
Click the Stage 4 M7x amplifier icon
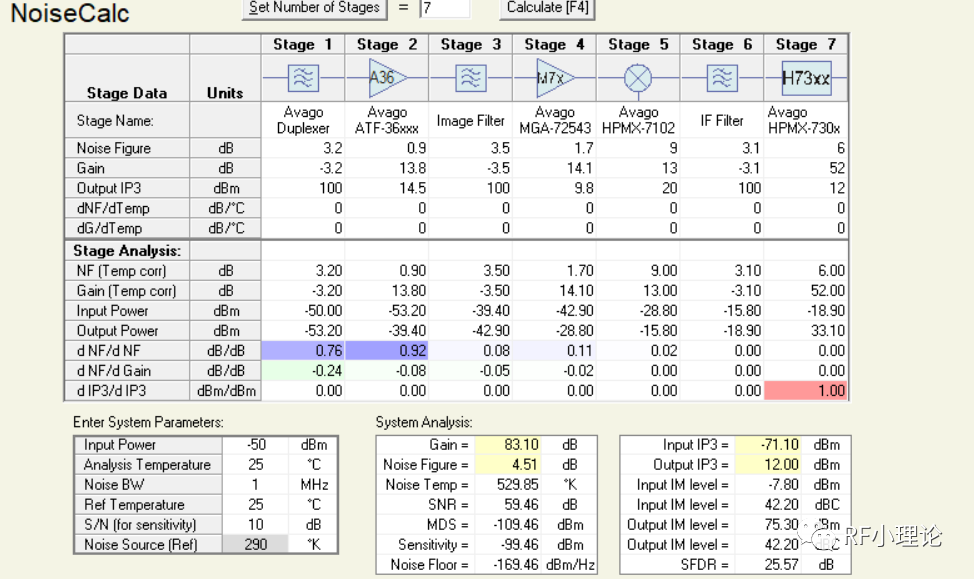coord(555,78)
